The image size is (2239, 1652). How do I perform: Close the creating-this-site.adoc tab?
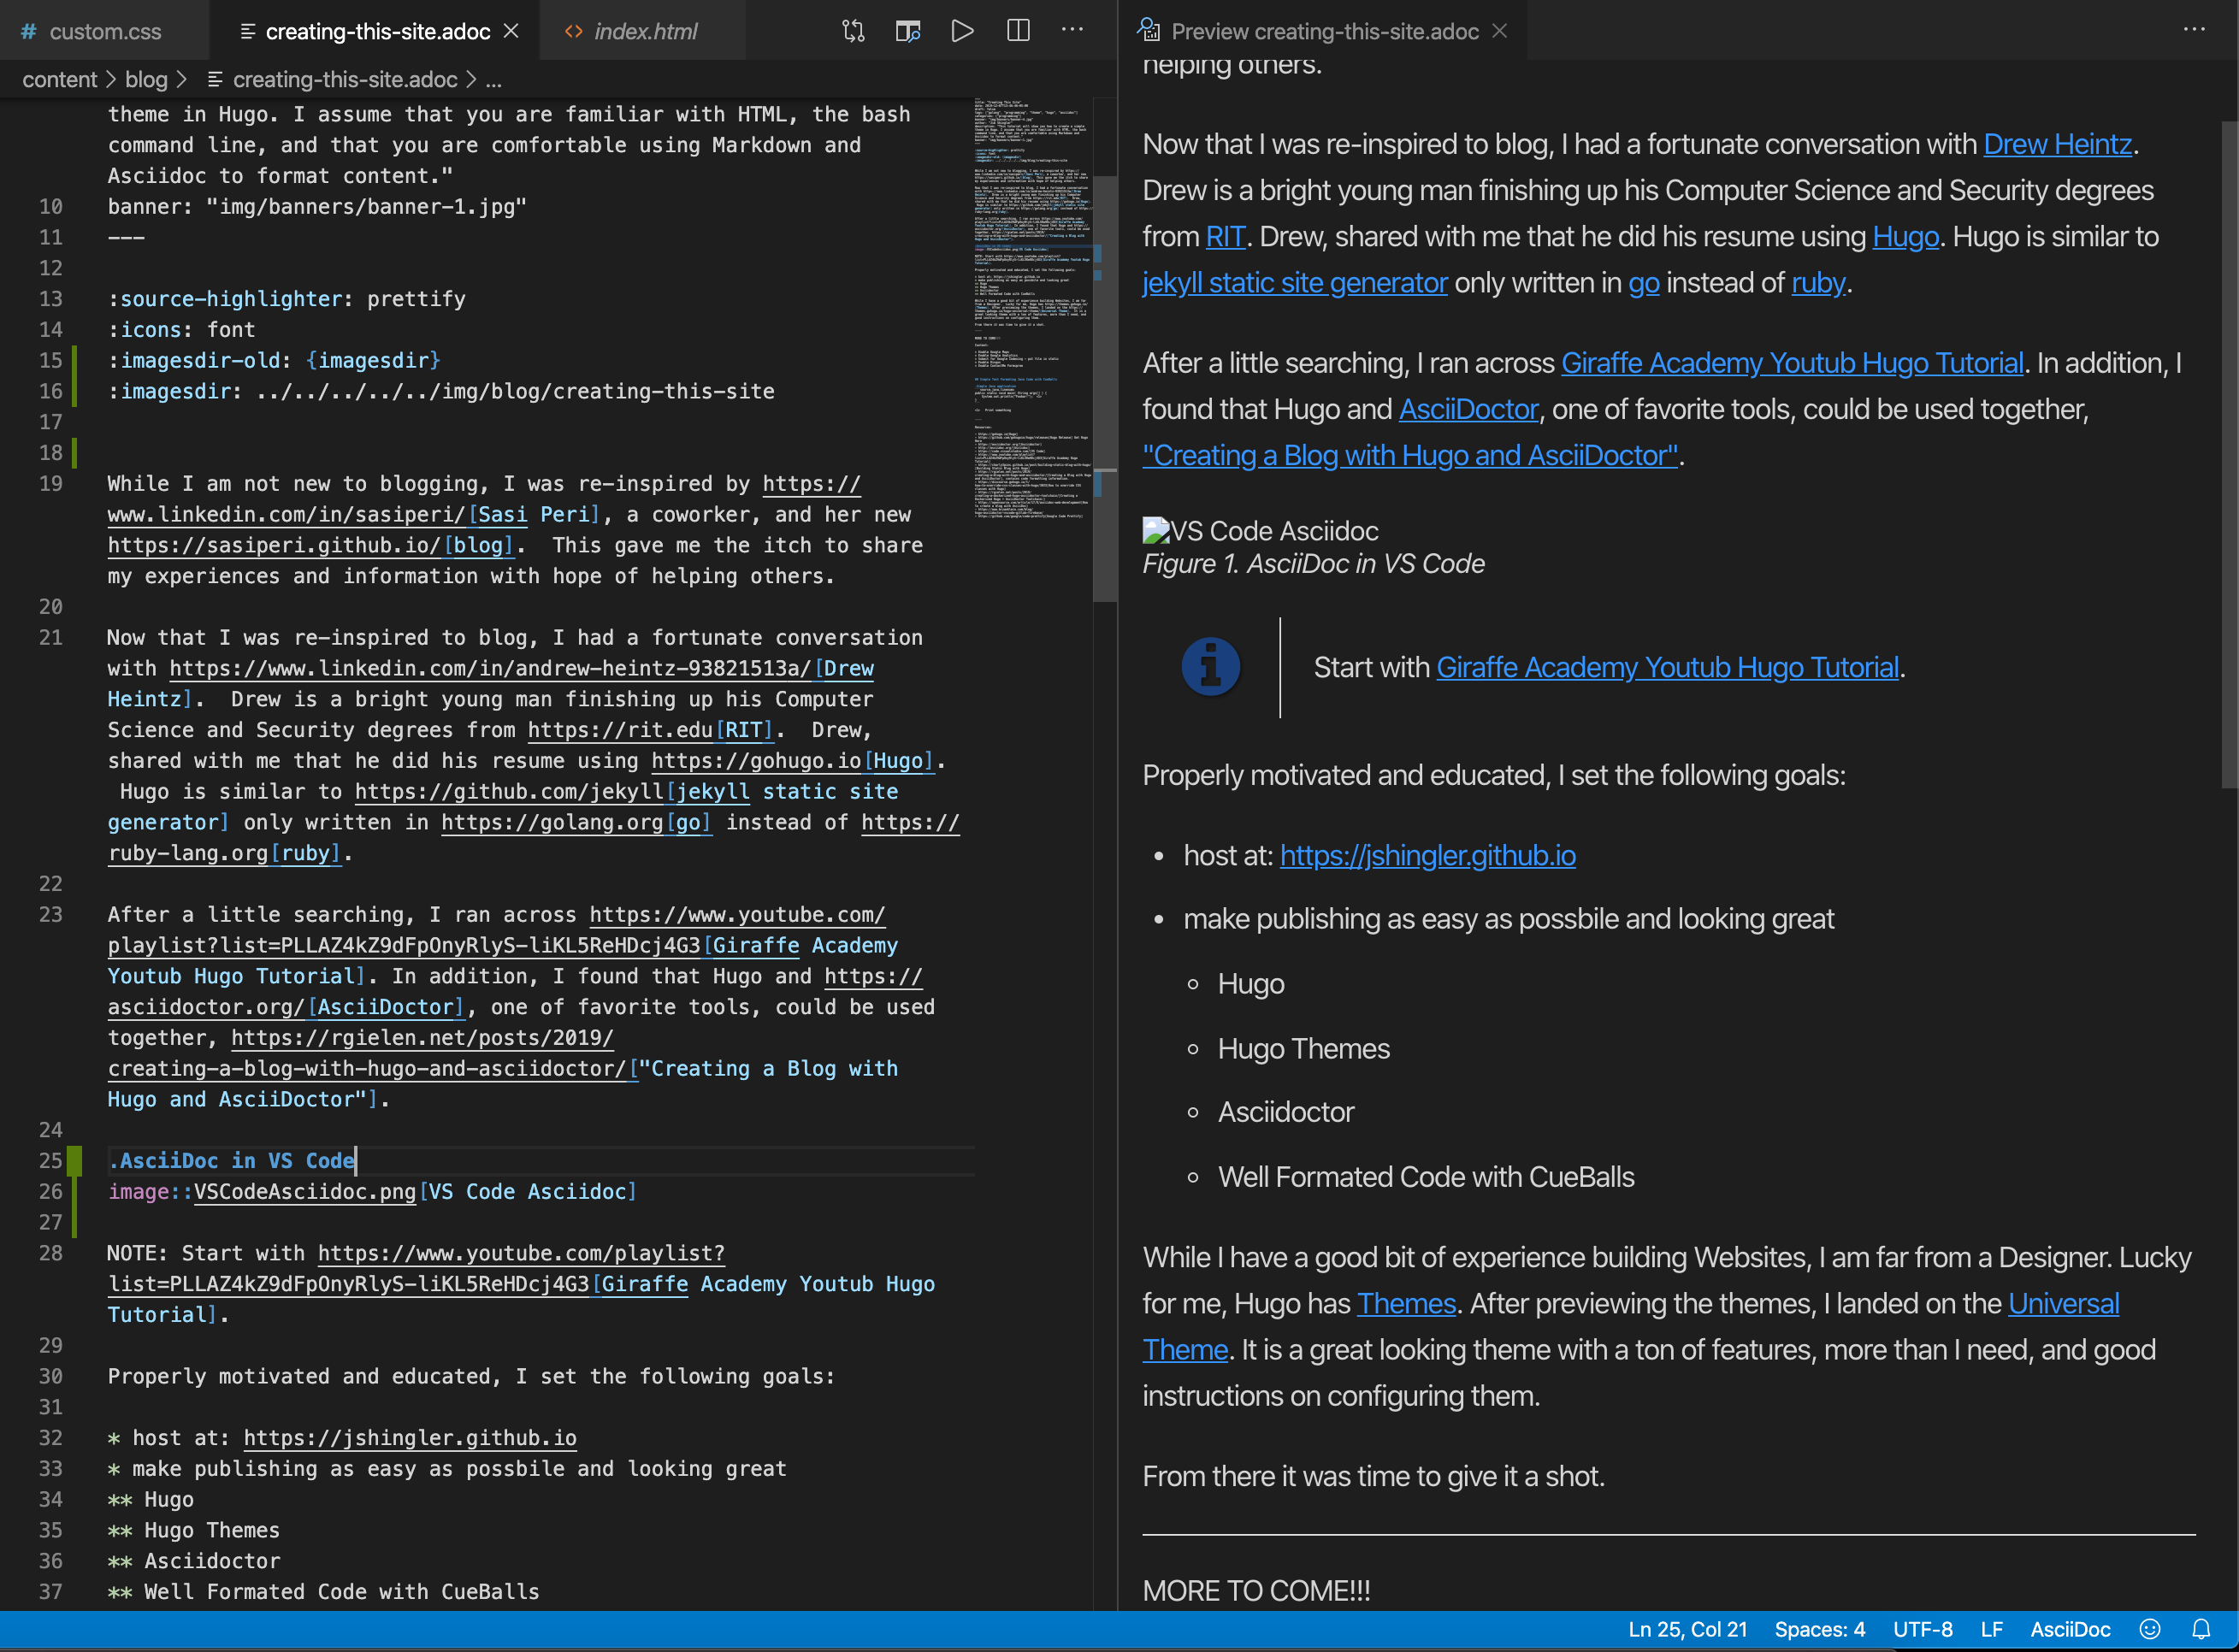(x=511, y=31)
